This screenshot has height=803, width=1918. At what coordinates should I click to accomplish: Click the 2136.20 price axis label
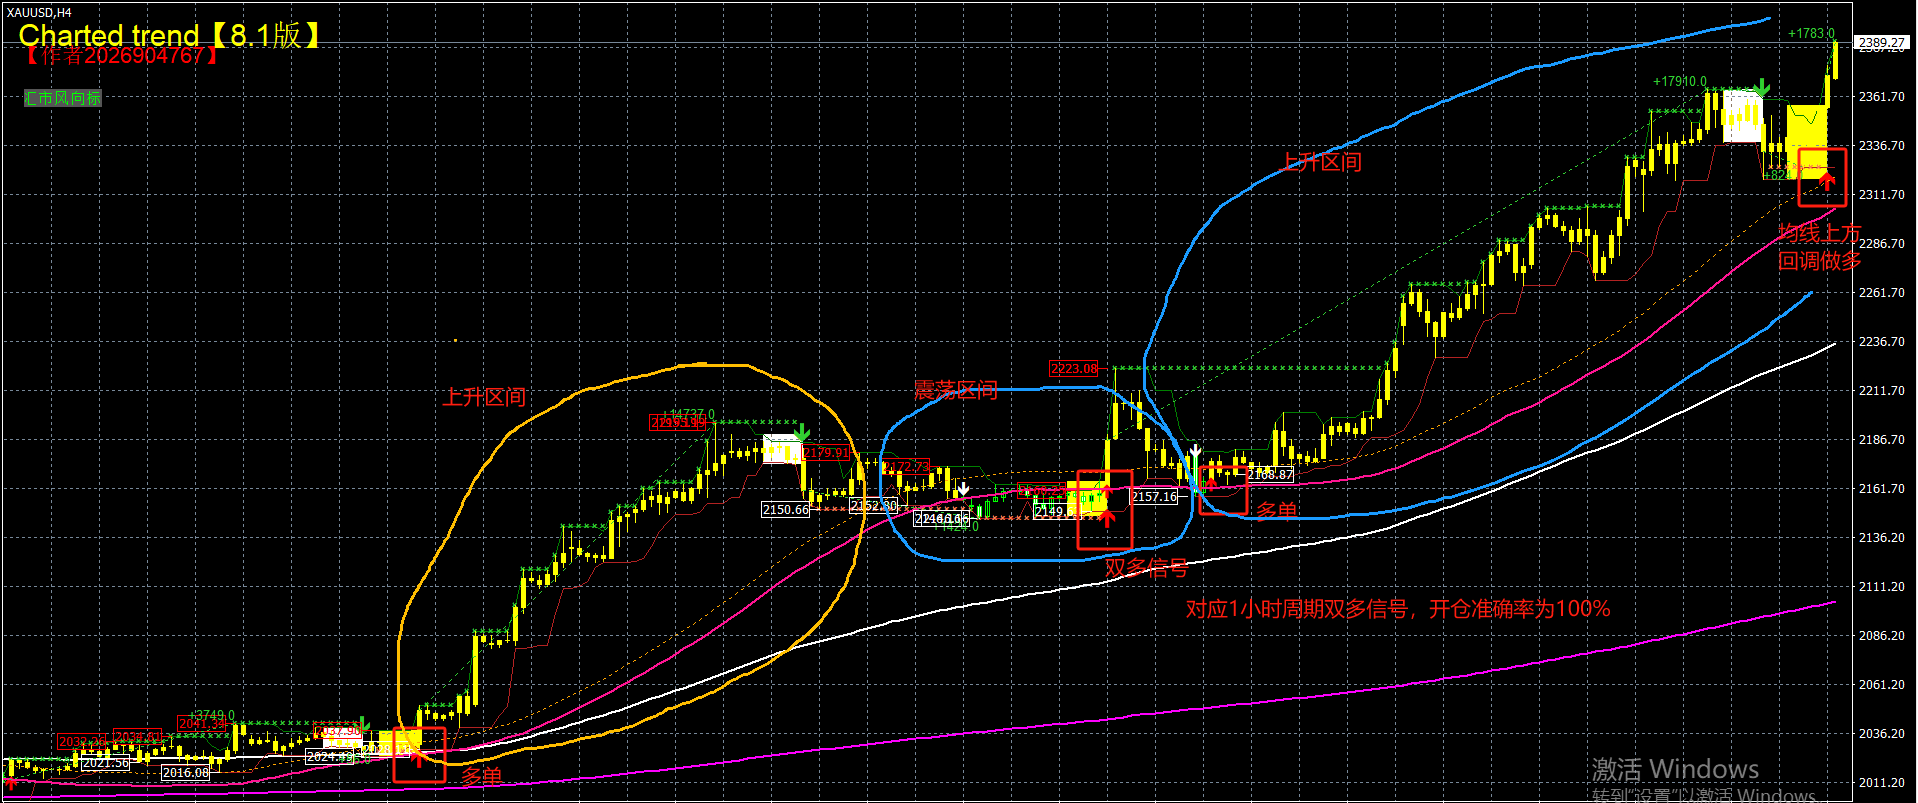coord(1881,538)
